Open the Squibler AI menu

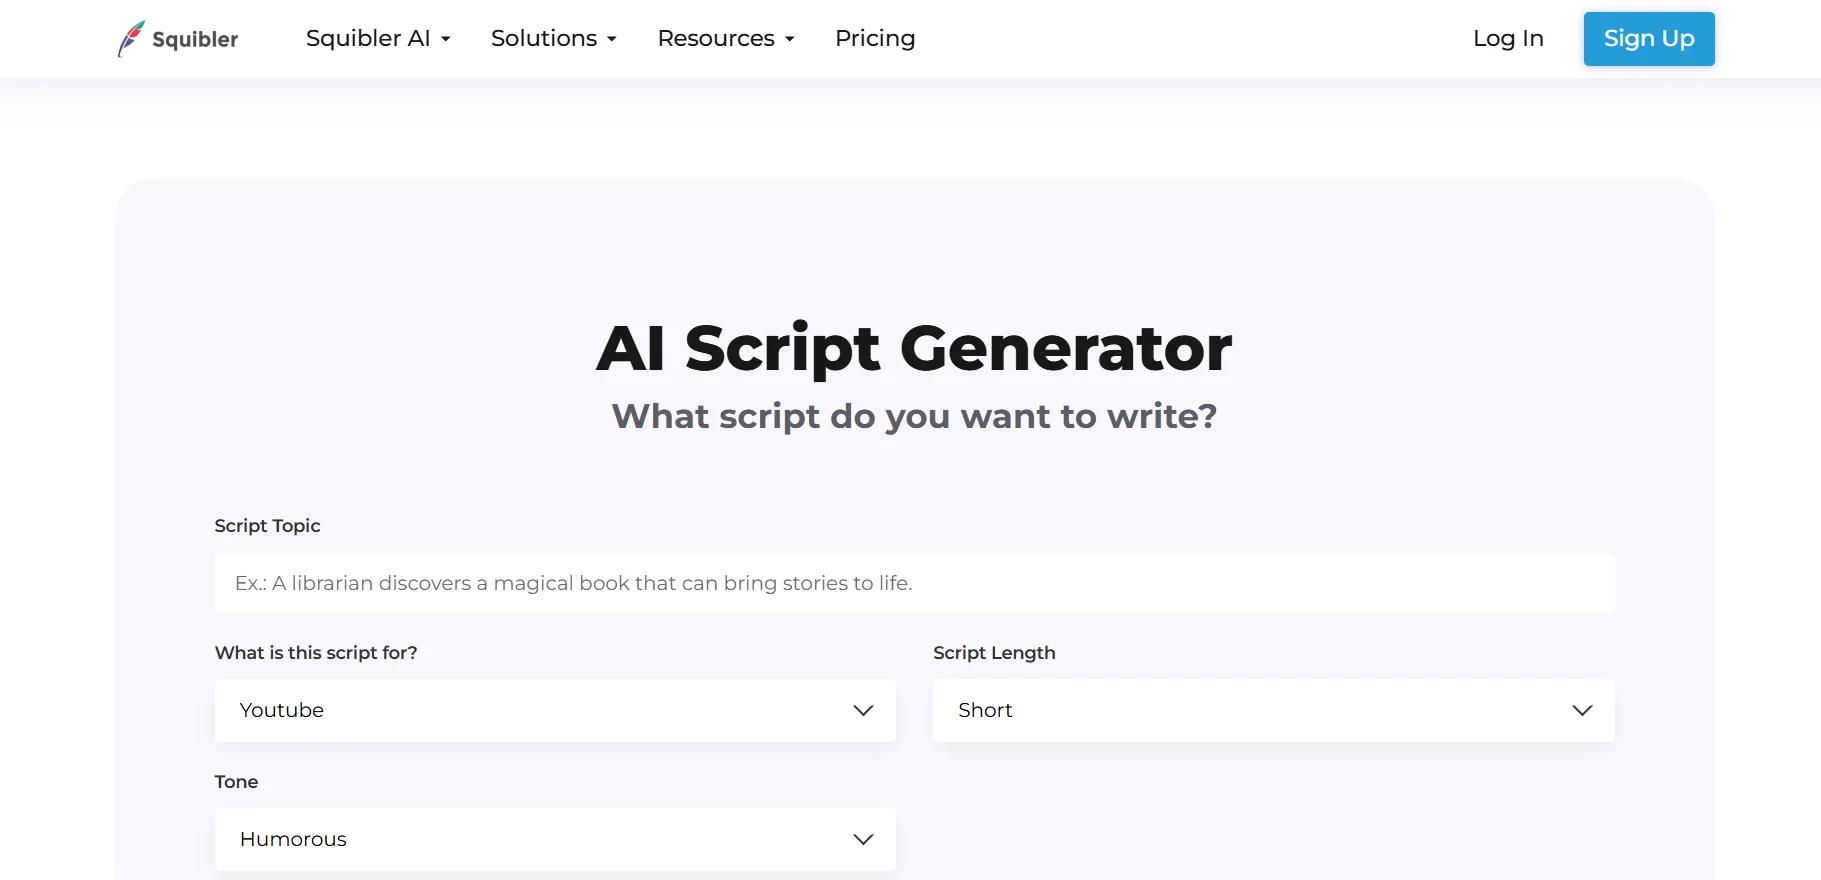pos(368,38)
